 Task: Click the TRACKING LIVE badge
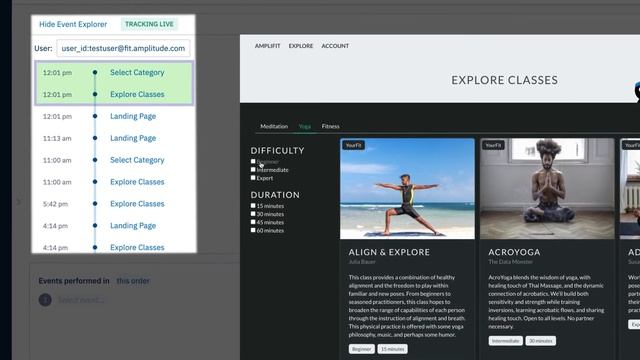[x=149, y=24]
